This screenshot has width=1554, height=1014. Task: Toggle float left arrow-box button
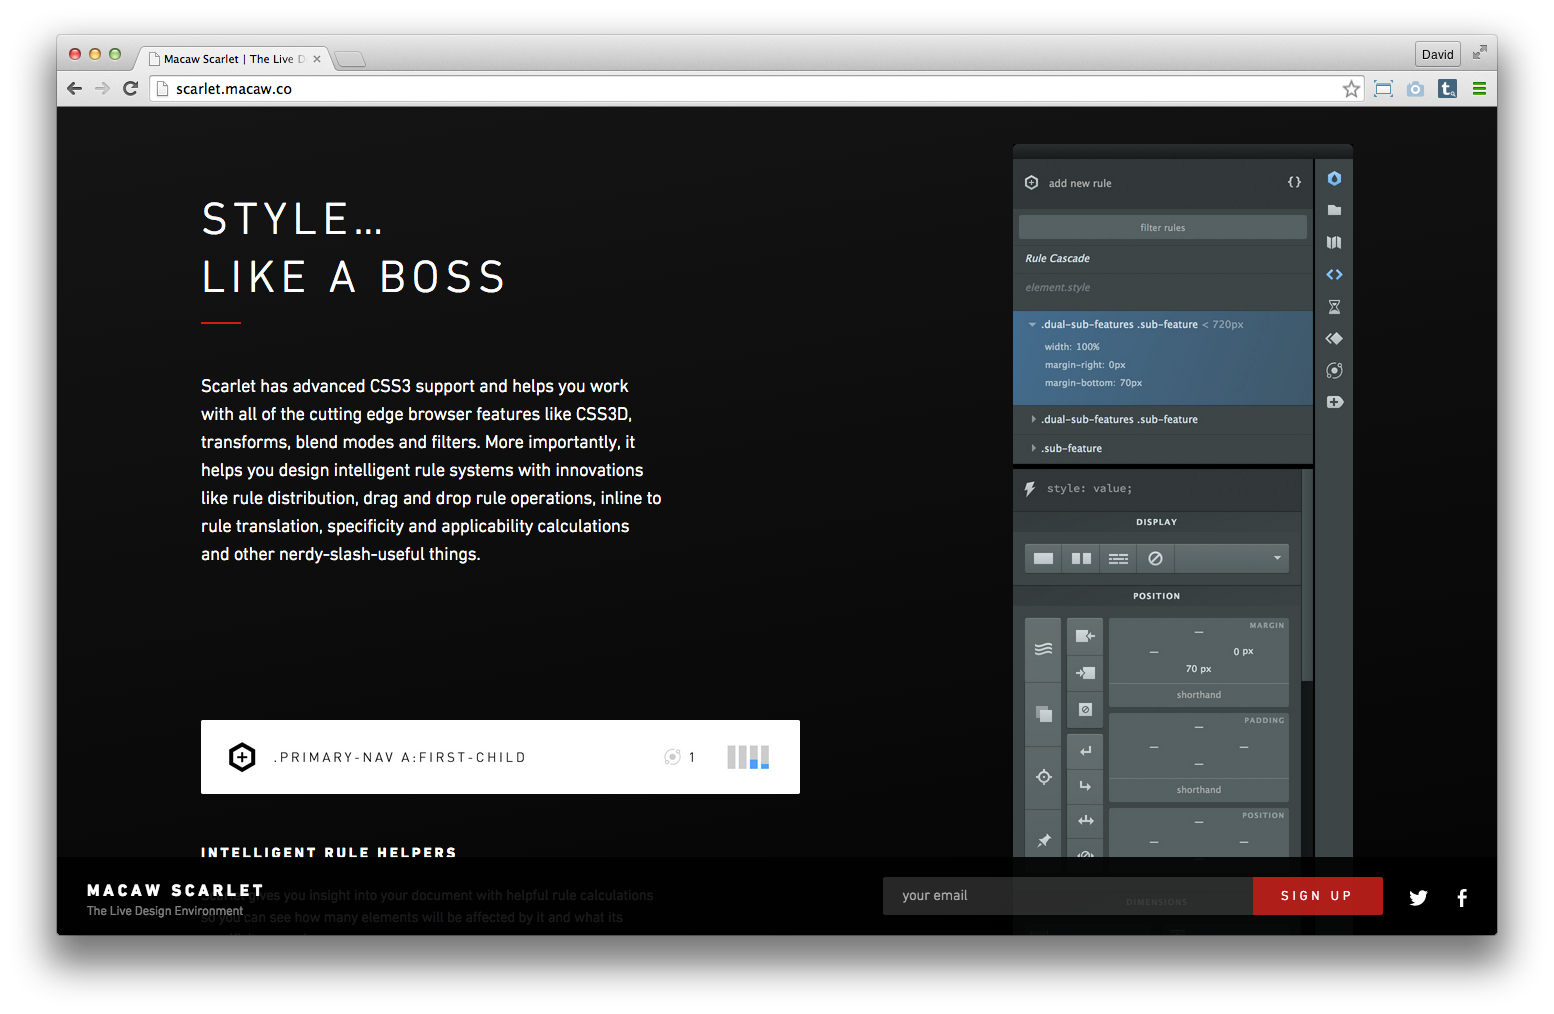pyautogui.click(x=1085, y=636)
